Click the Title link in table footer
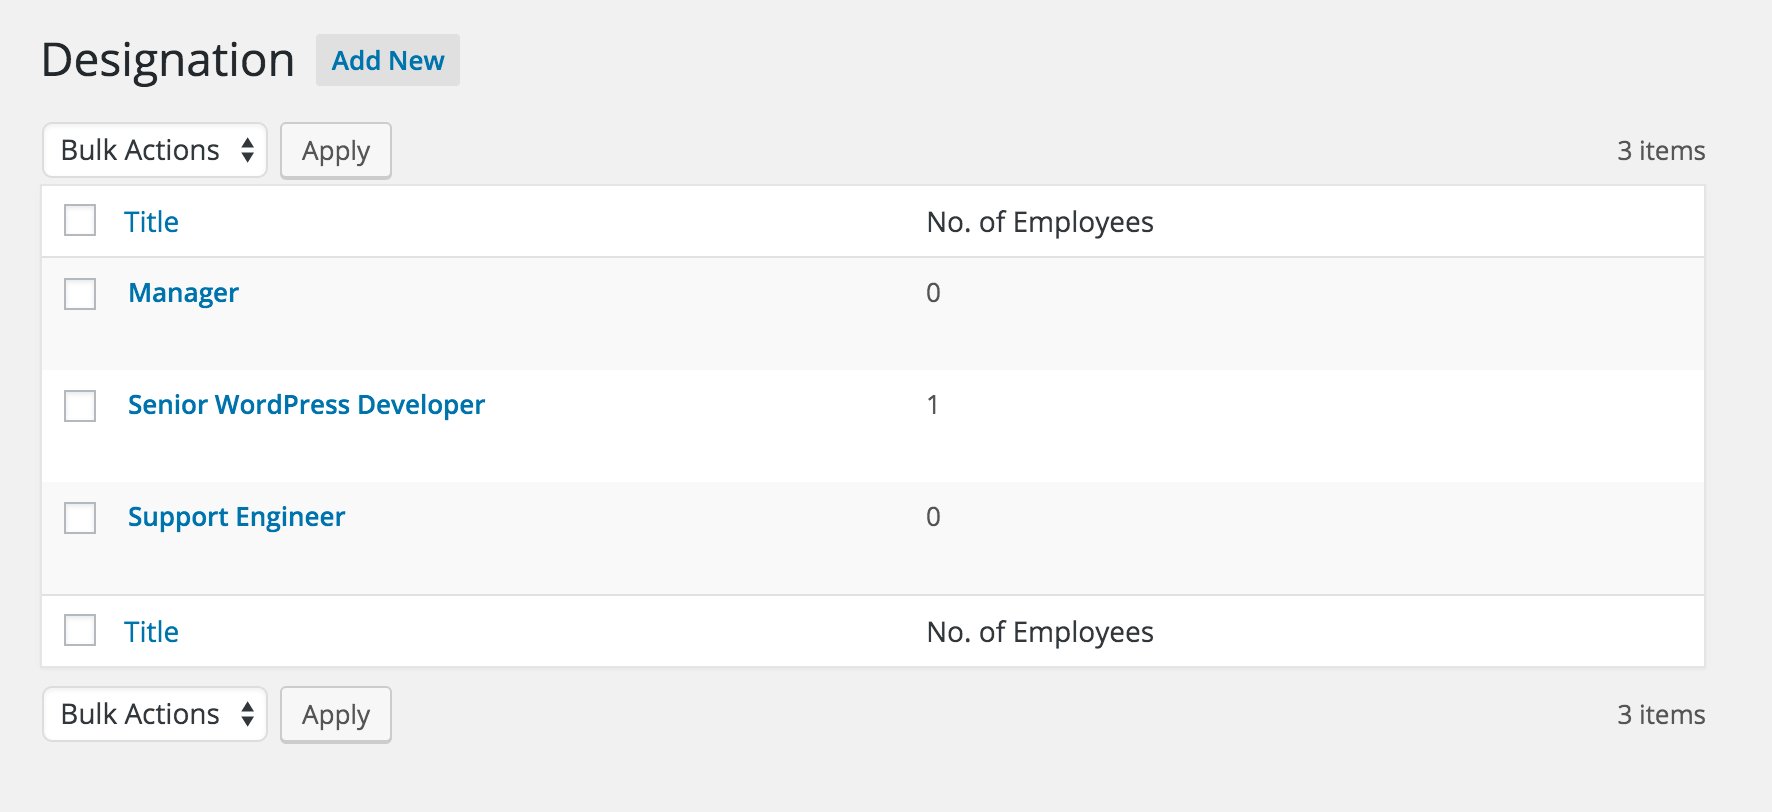Viewport: 1772px width, 812px height. pos(151,632)
